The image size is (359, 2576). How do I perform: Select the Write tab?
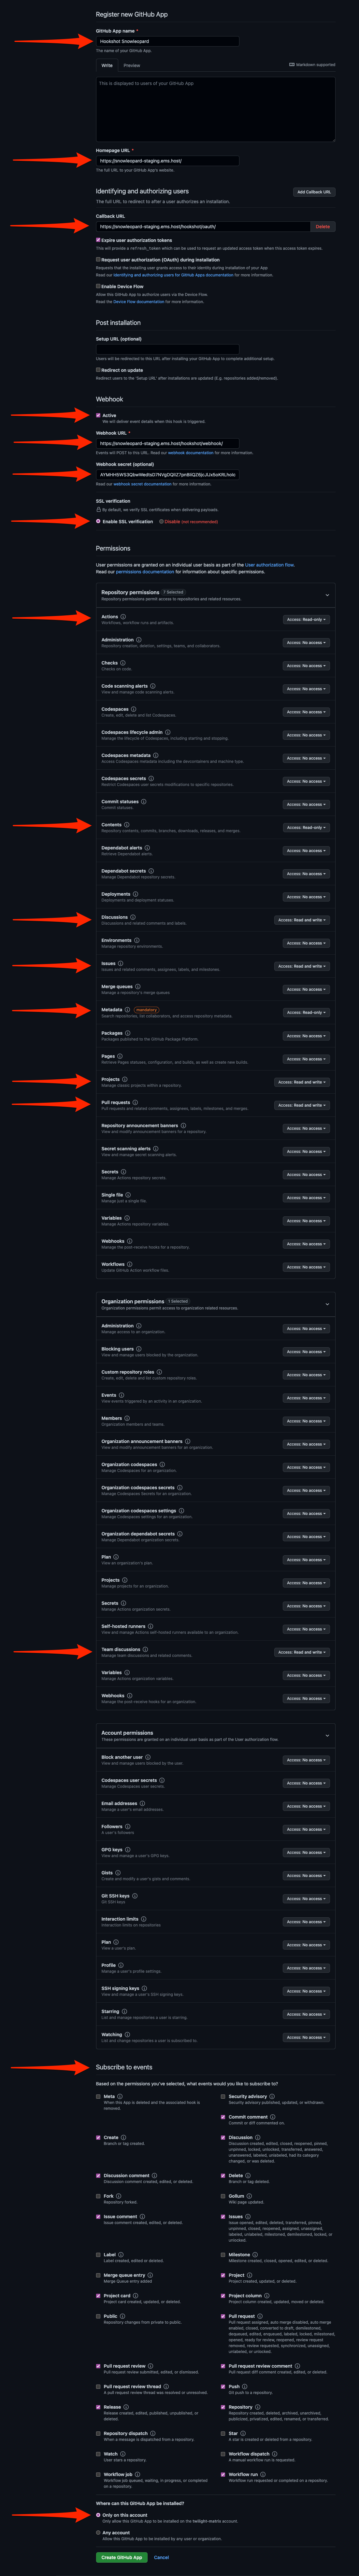[x=107, y=65]
